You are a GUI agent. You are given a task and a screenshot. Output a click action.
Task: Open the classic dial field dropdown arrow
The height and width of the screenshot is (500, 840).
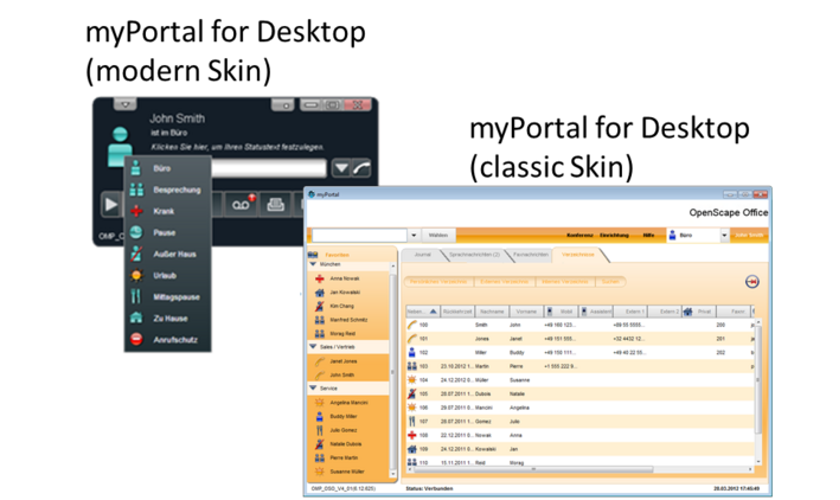[414, 235]
